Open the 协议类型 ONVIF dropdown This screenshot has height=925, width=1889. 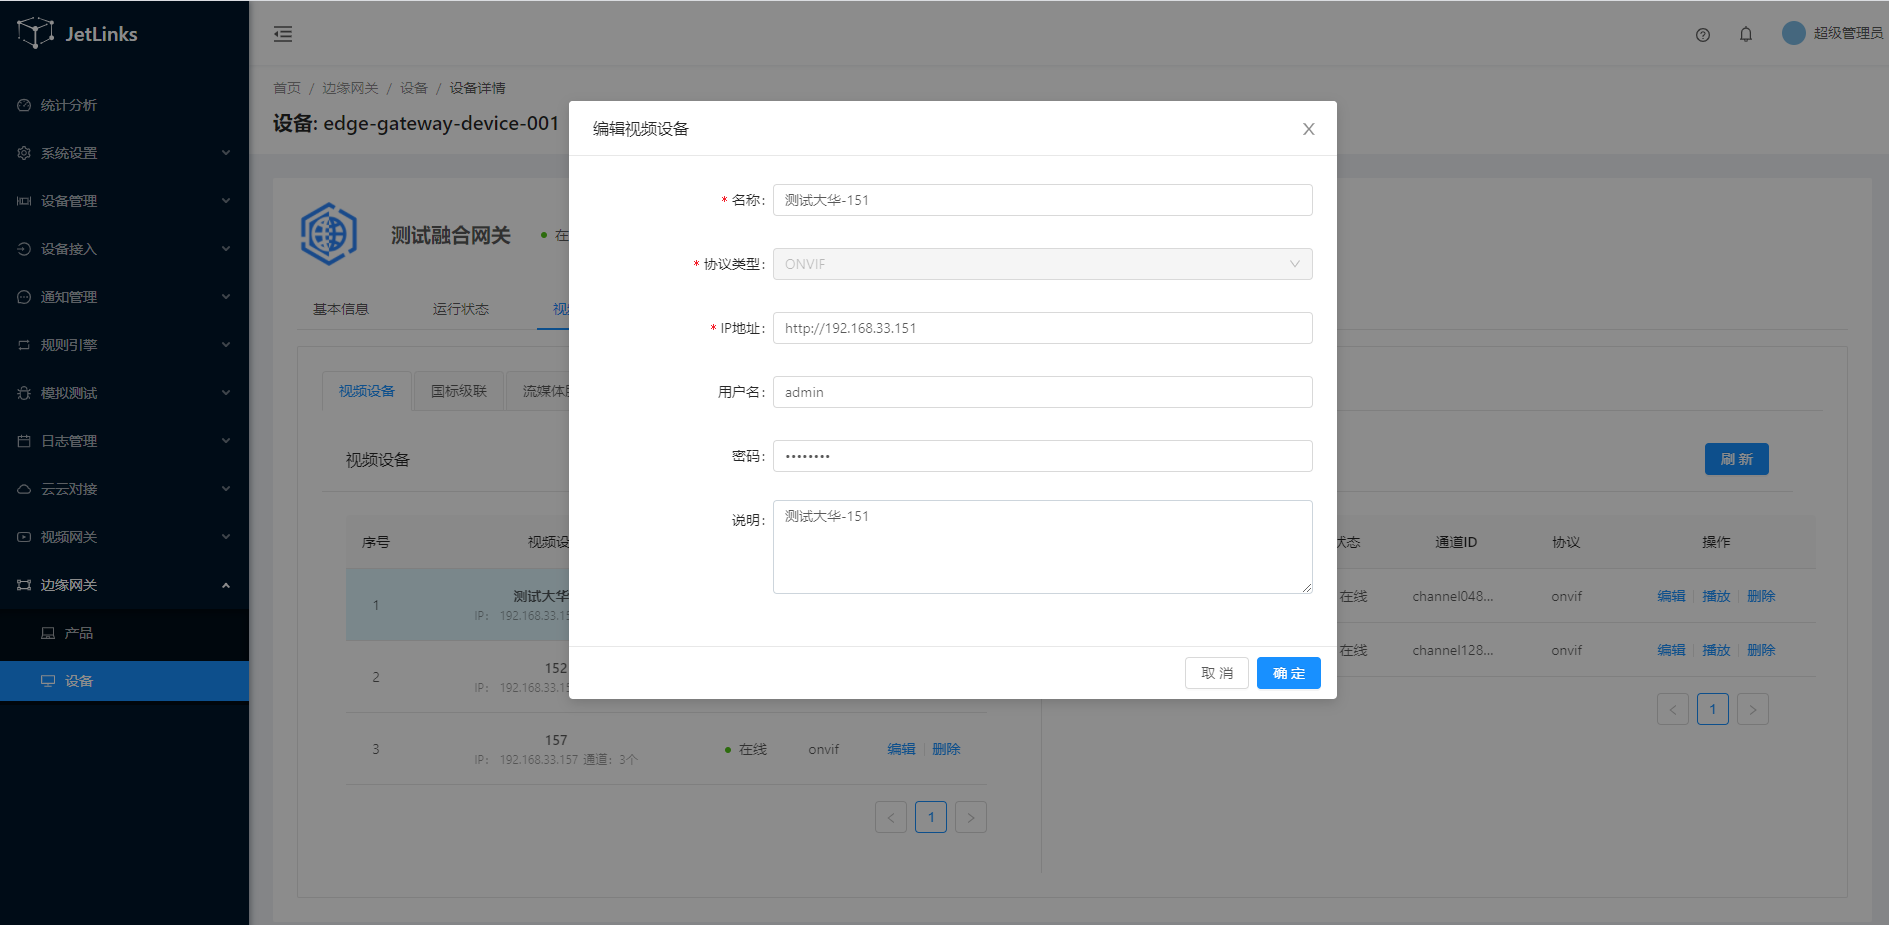(1041, 264)
